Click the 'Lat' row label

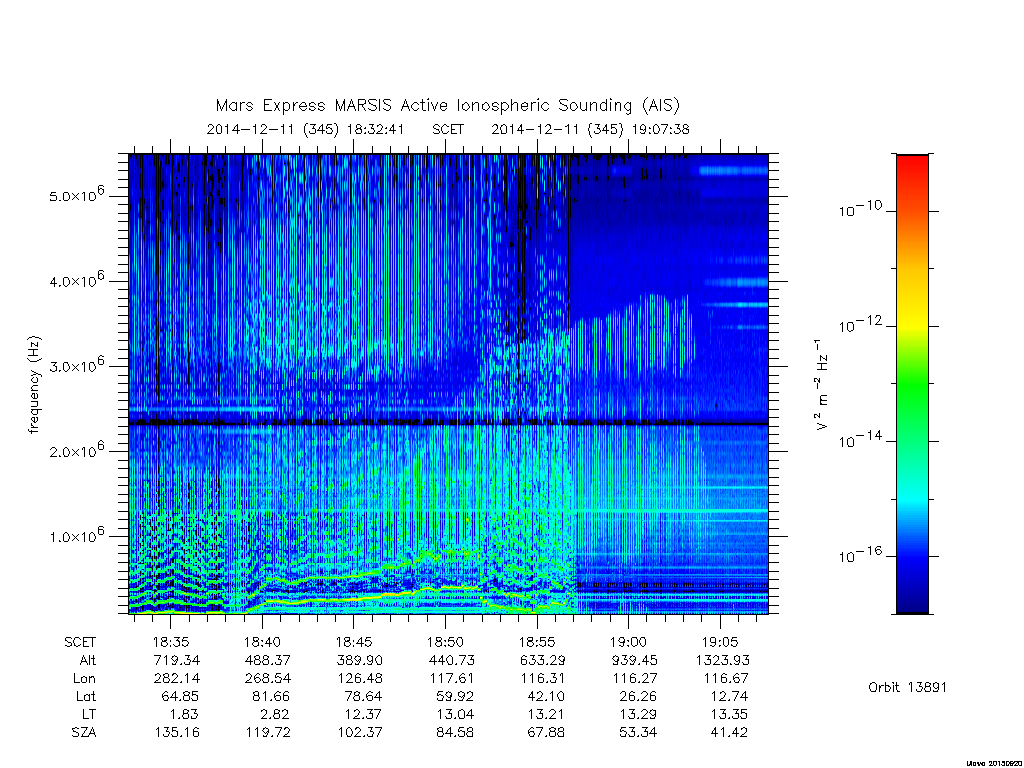(x=86, y=696)
